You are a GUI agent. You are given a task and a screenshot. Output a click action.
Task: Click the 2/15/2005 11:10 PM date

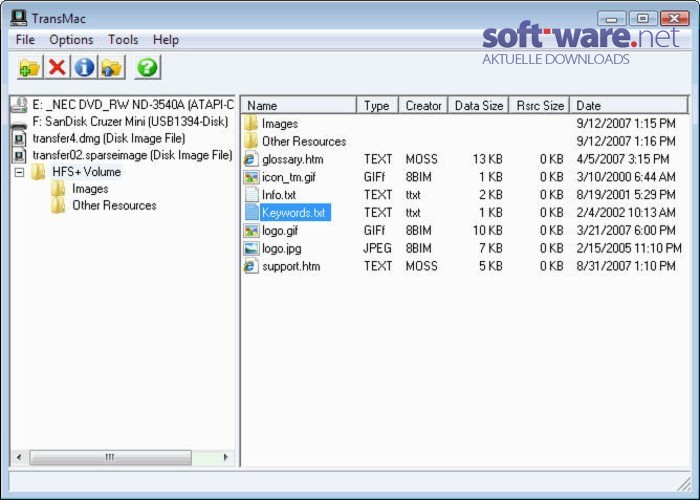pos(629,248)
